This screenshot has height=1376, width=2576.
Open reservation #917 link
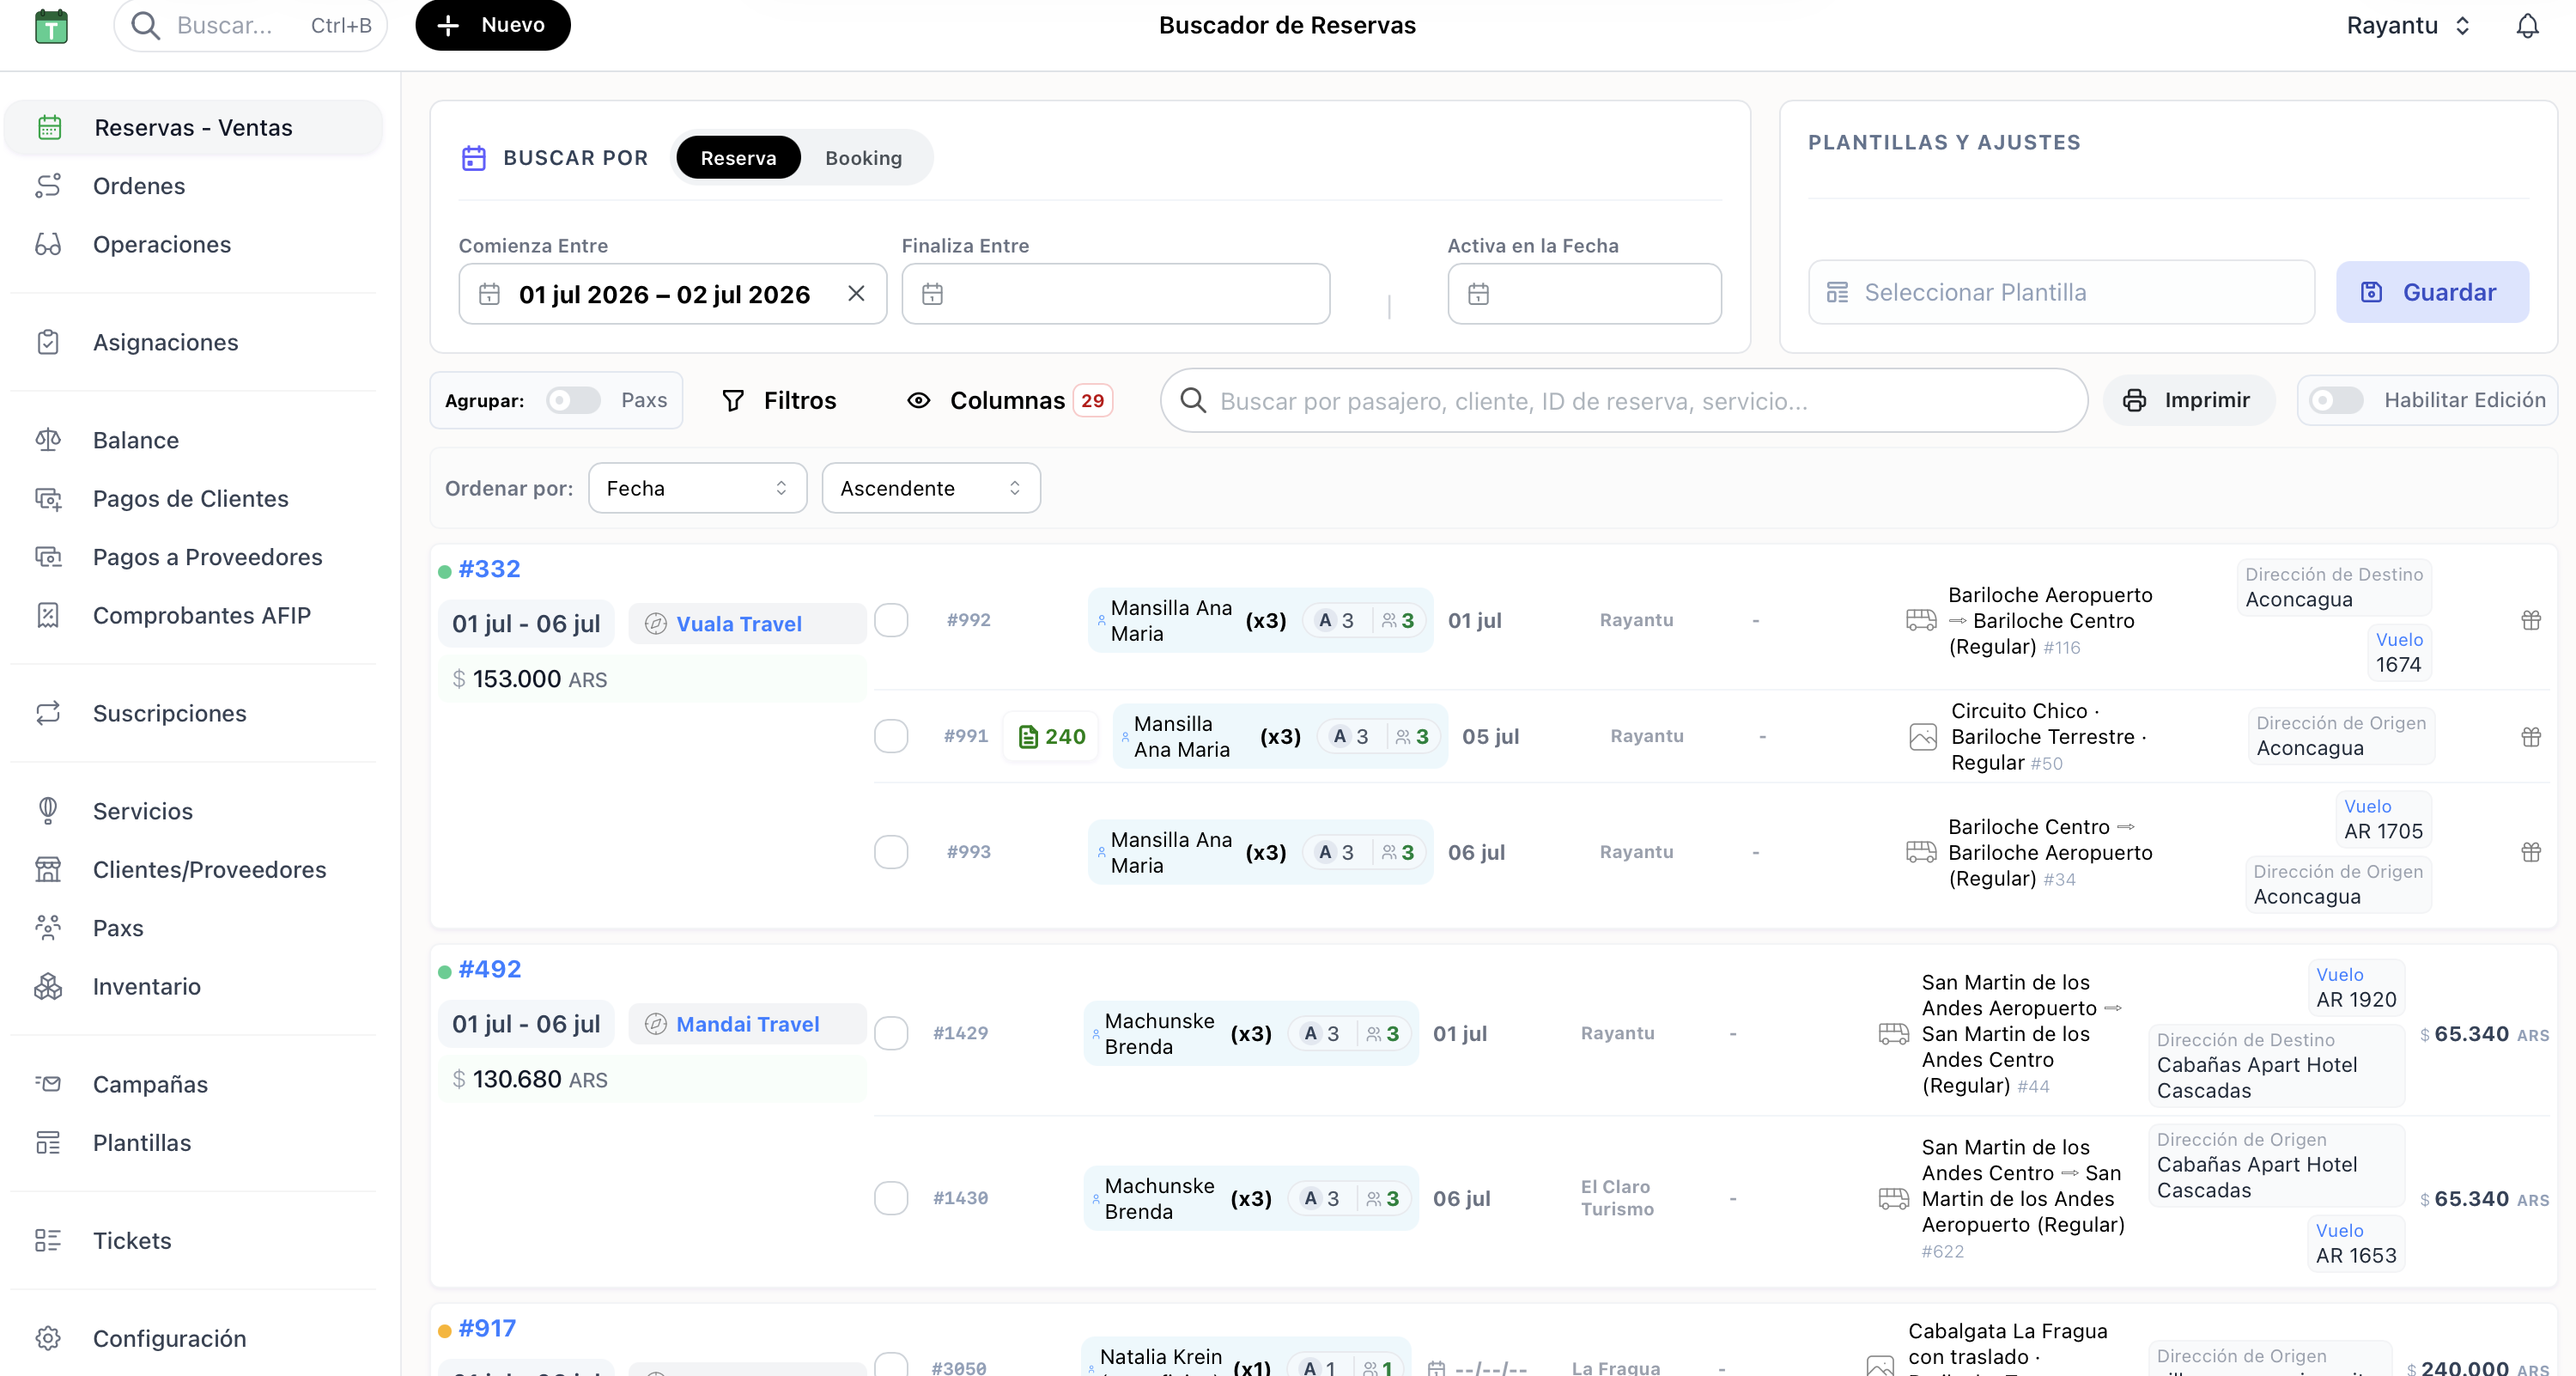pyautogui.click(x=487, y=1328)
